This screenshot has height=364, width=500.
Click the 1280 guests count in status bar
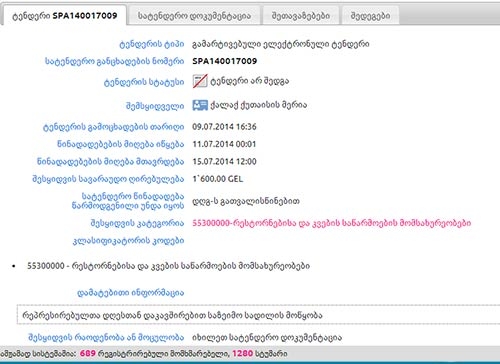click(x=242, y=354)
